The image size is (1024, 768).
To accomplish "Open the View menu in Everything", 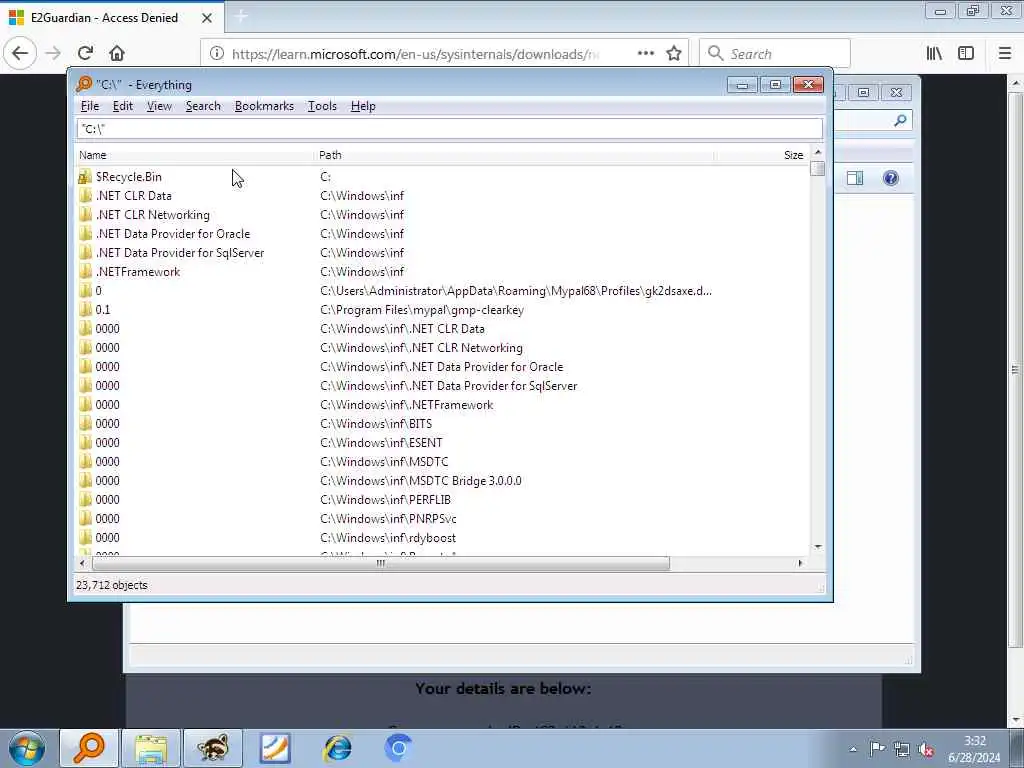I will (x=159, y=106).
